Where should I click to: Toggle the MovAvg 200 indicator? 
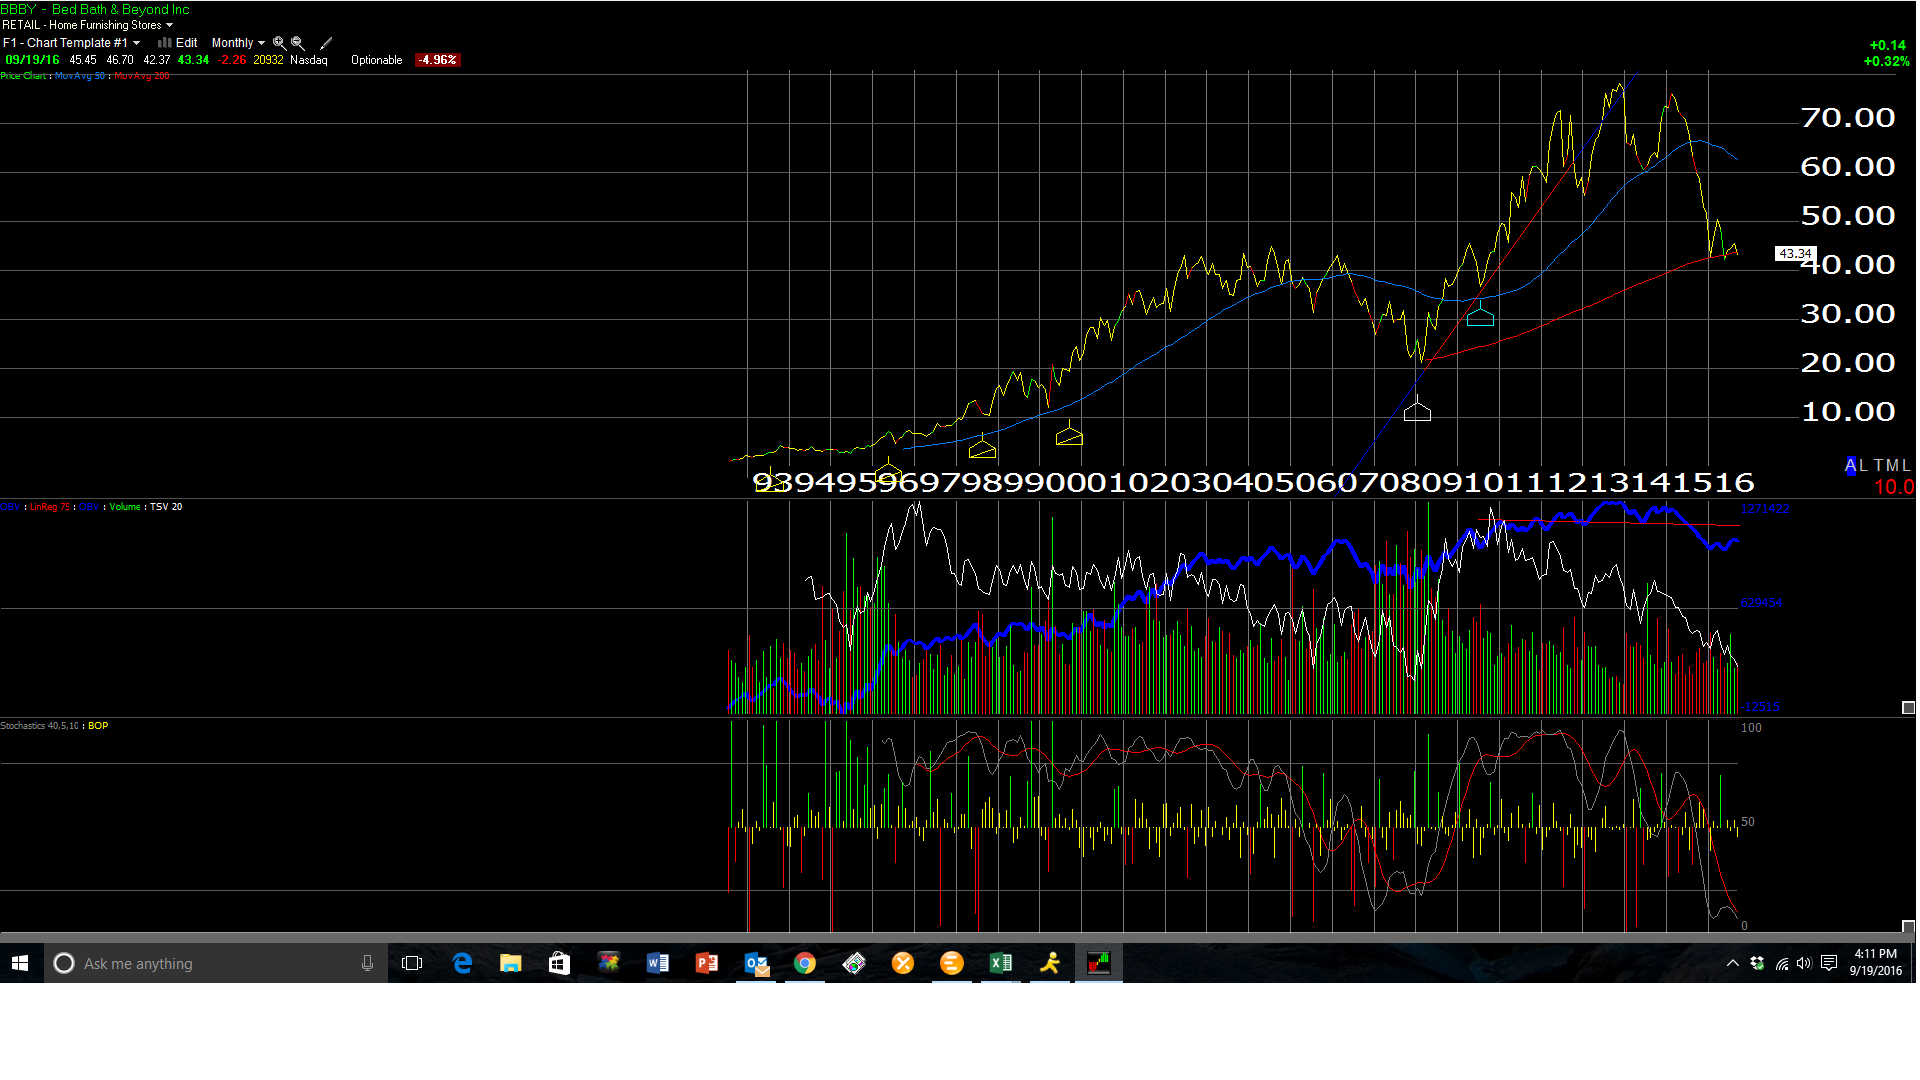[143, 75]
